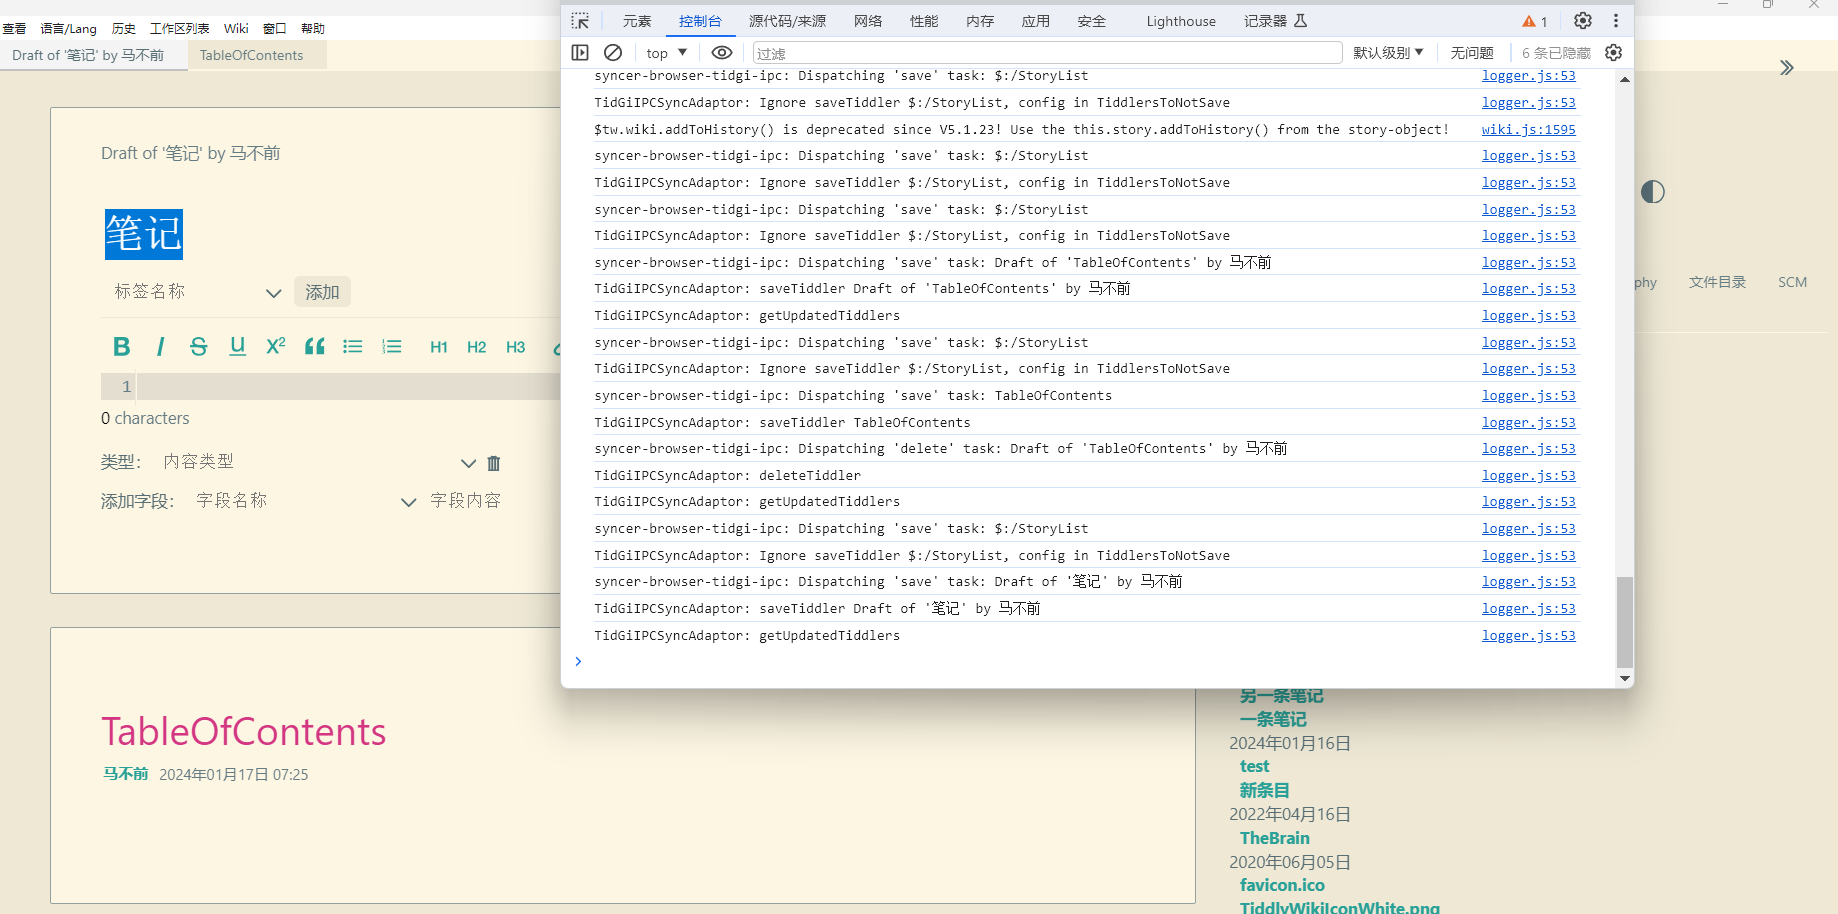Expand the 字段名称 field name dropdown
Image resolution: width=1838 pixels, height=914 pixels.
click(x=408, y=502)
